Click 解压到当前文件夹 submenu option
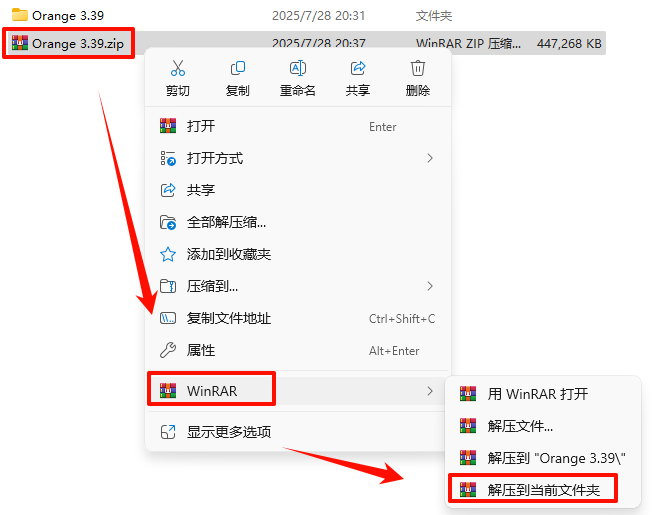 [x=543, y=490]
